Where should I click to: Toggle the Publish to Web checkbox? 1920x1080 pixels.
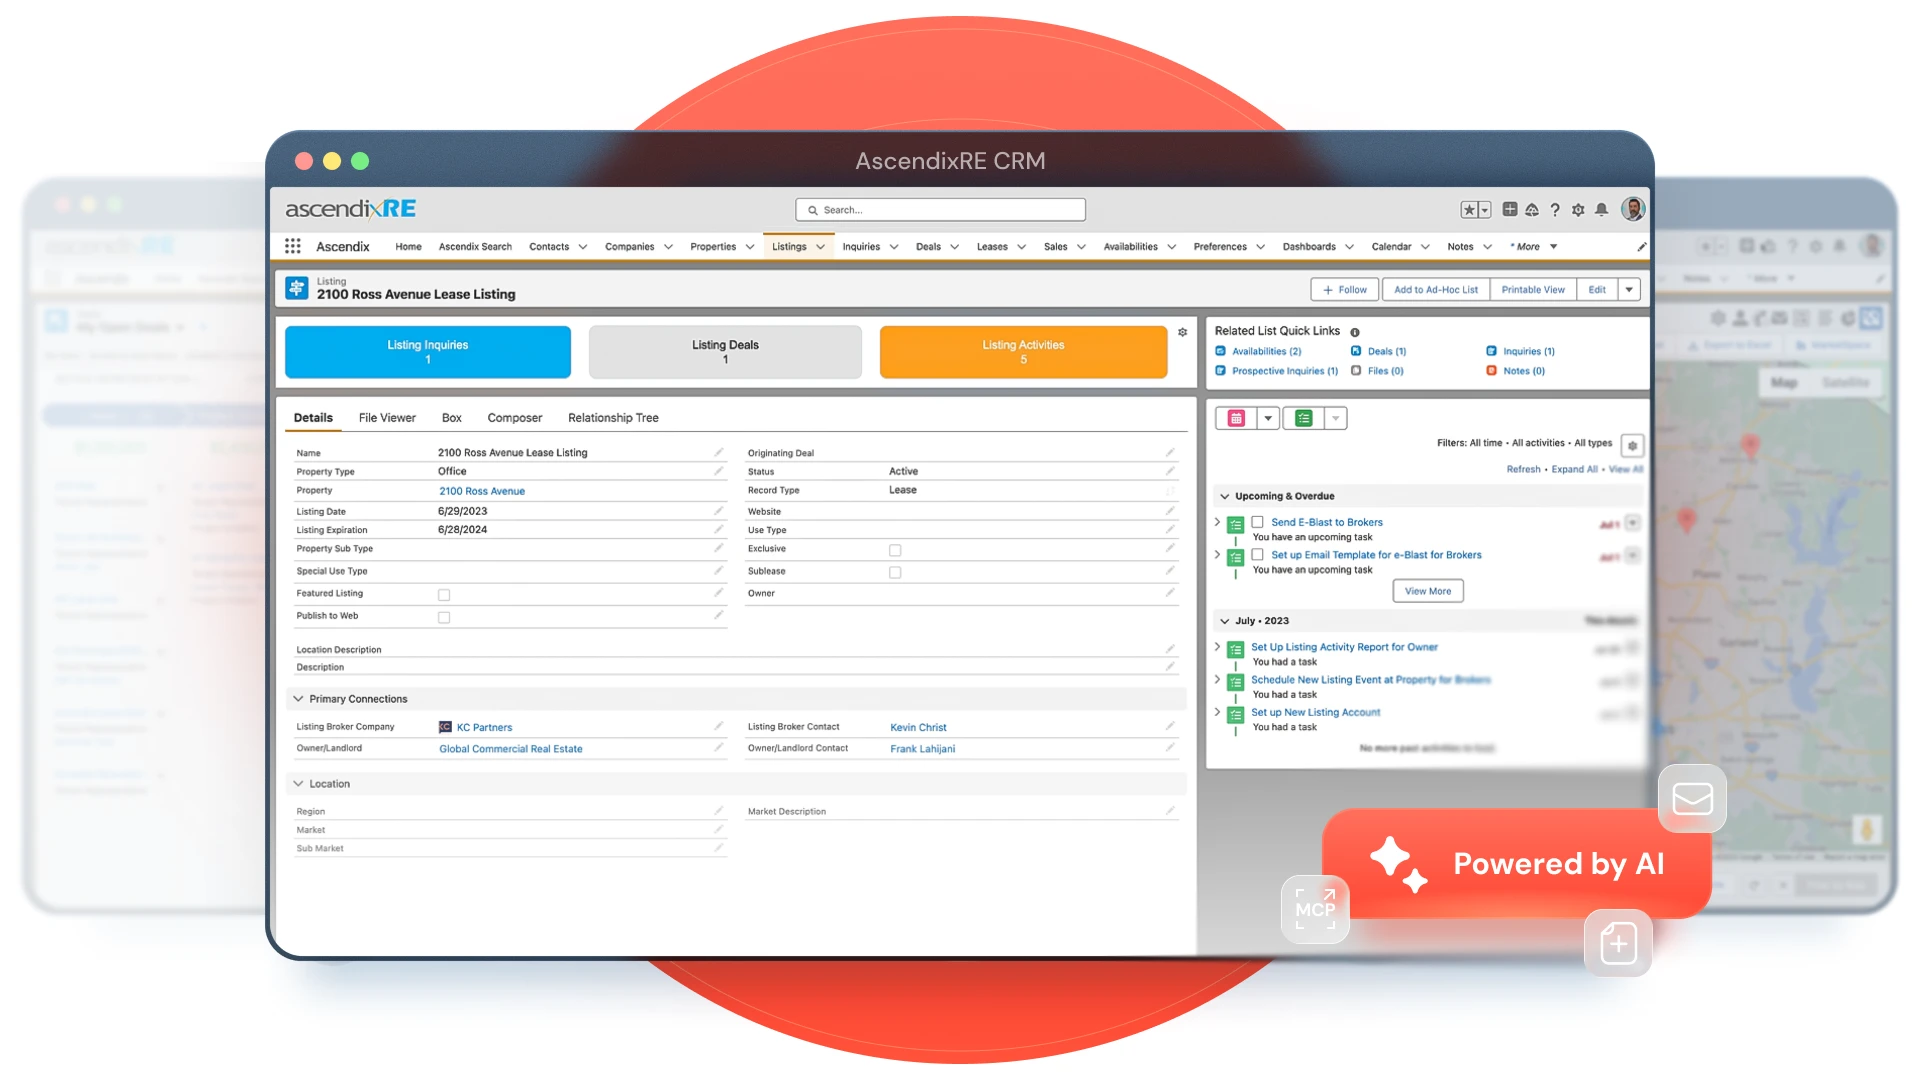[x=444, y=618]
